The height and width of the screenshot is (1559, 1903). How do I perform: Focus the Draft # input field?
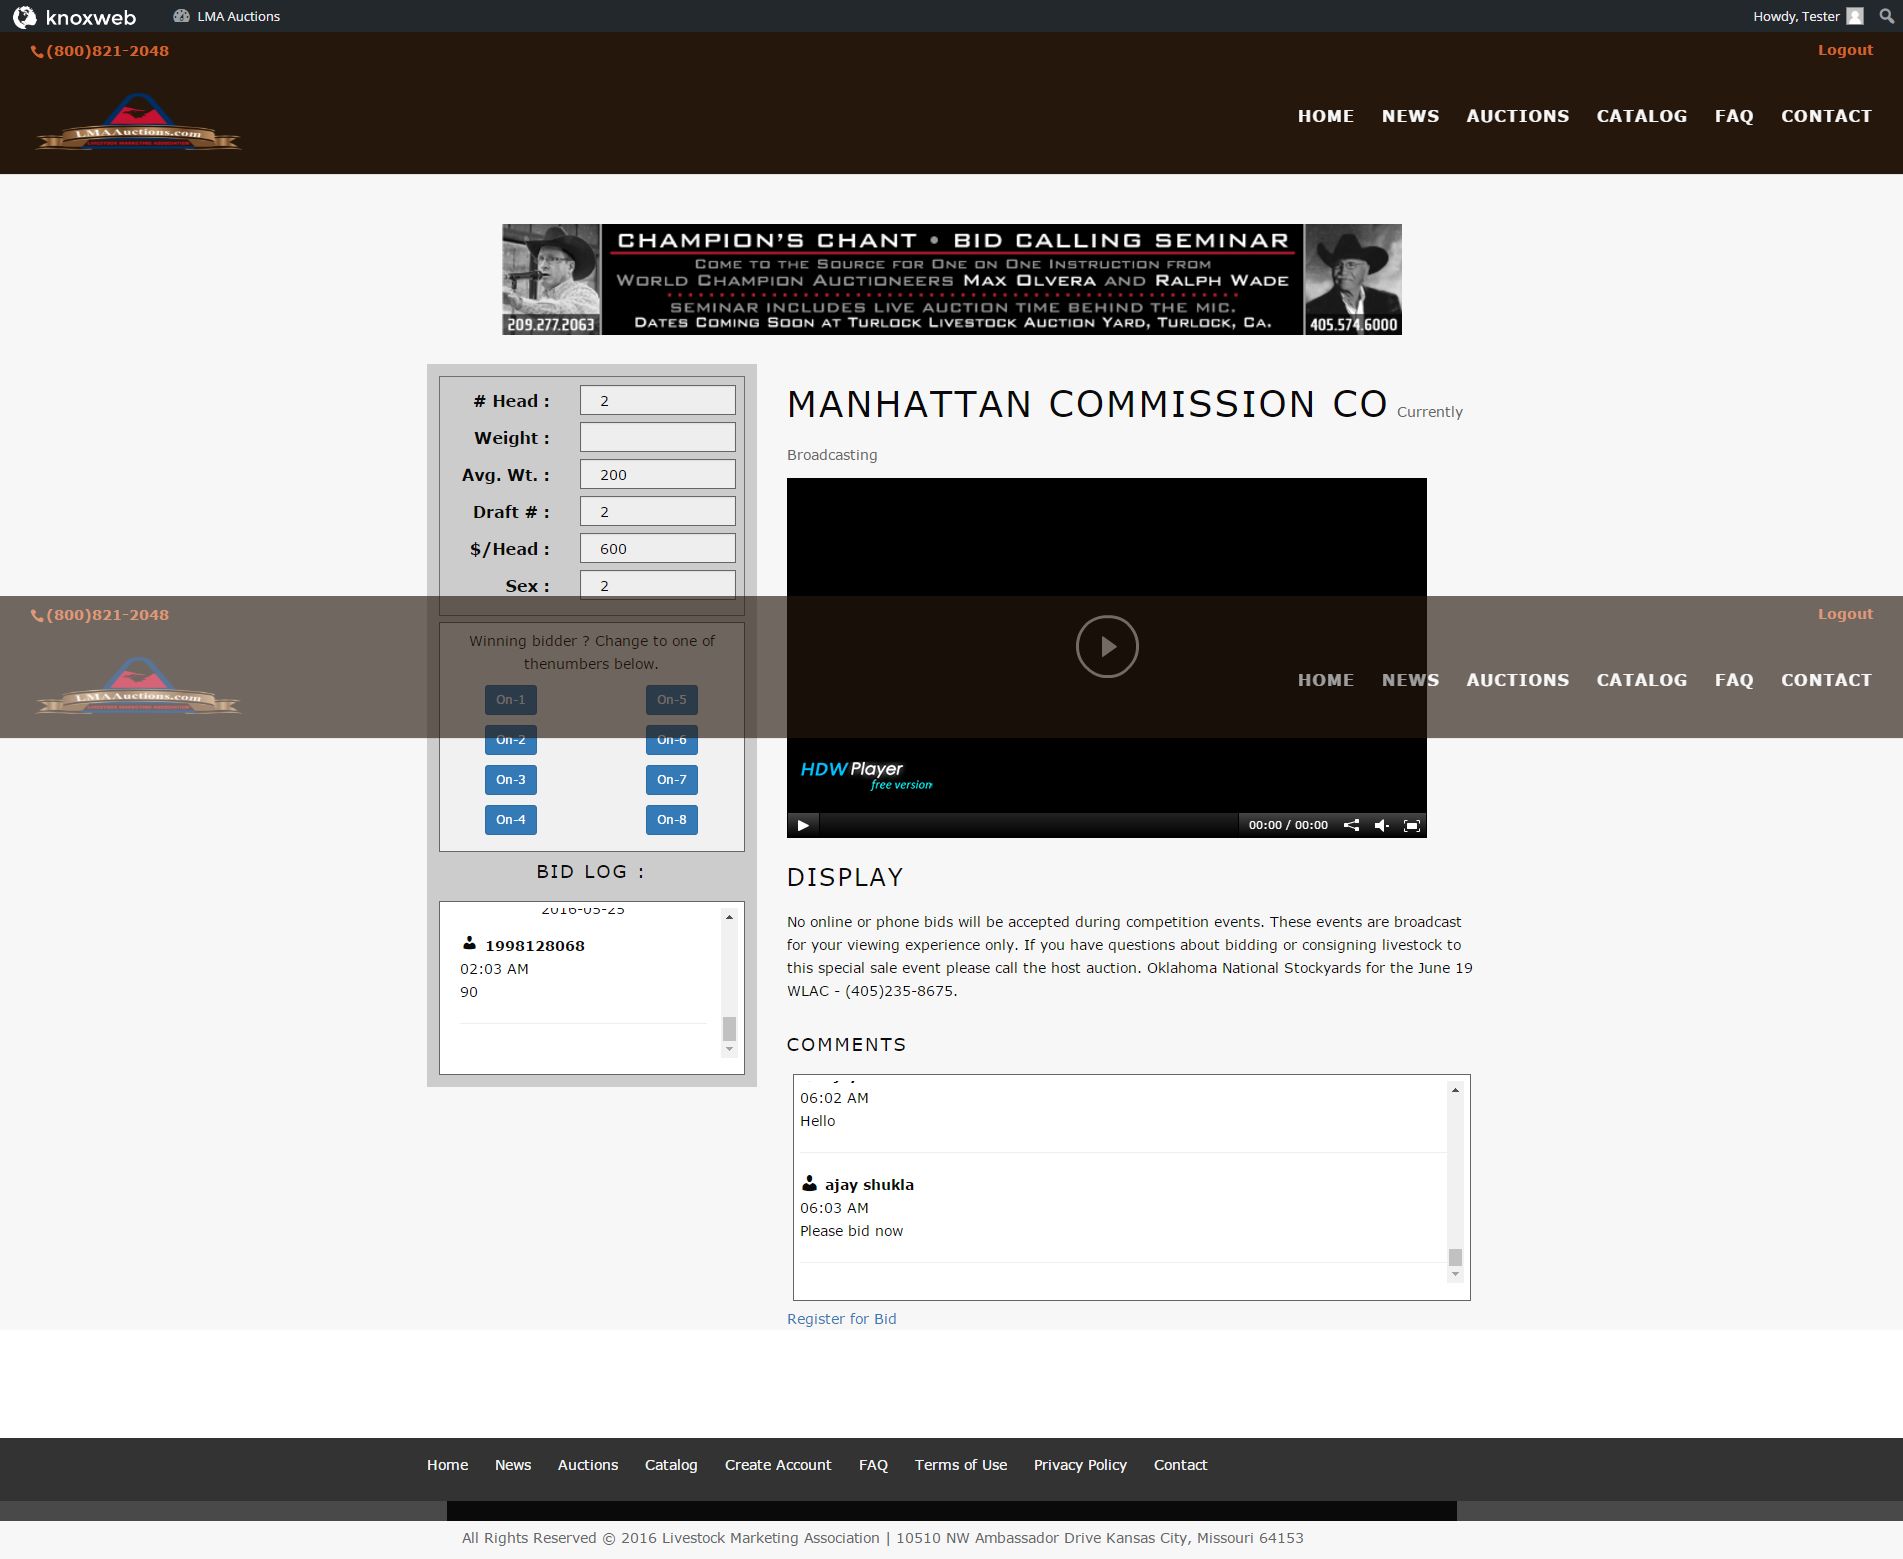(x=658, y=511)
